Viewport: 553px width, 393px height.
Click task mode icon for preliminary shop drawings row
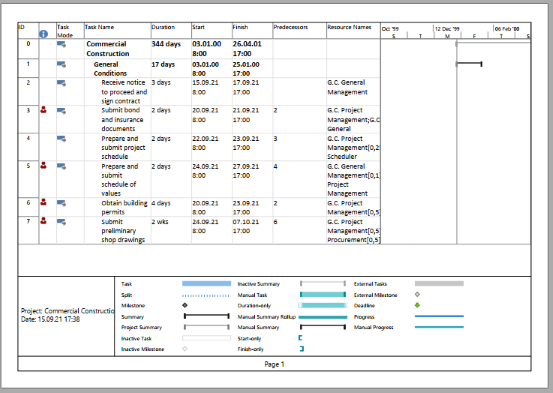coord(61,222)
